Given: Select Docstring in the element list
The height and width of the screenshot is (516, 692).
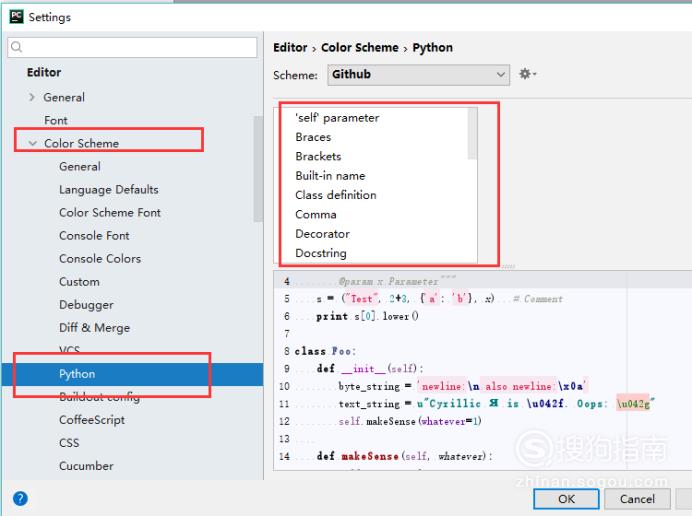Looking at the screenshot, I should (x=320, y=253).
